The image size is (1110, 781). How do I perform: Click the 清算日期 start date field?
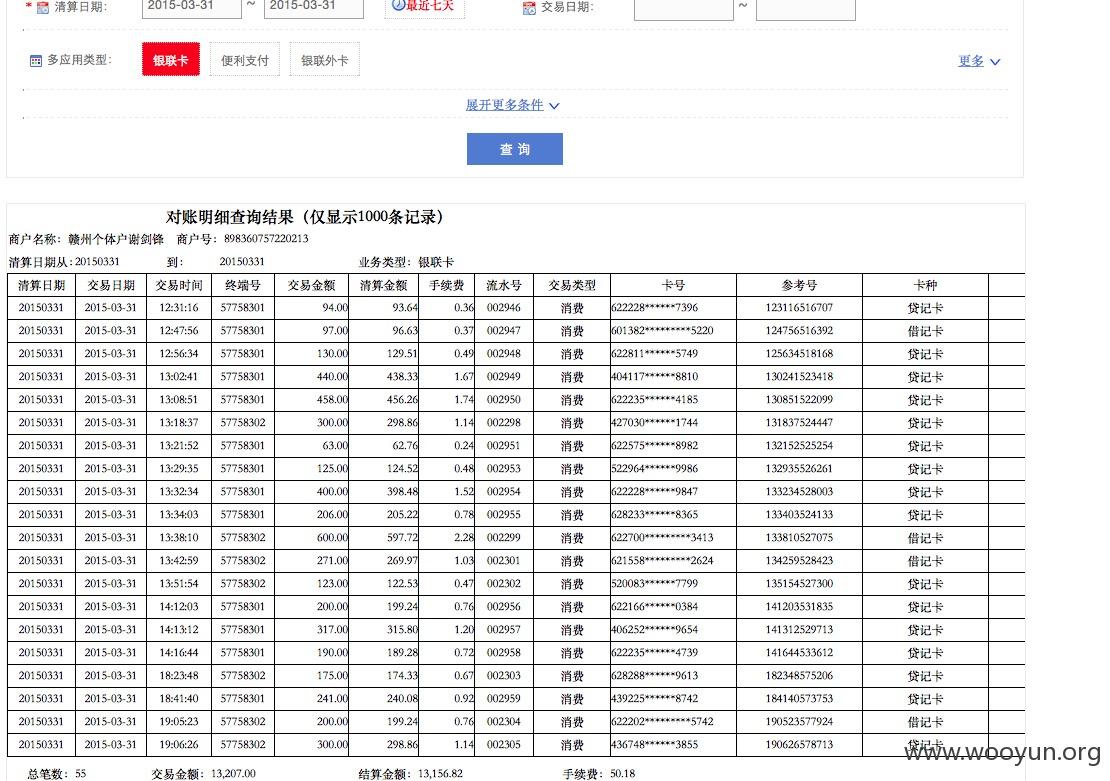pyautogui.click(x=192, y=7)
